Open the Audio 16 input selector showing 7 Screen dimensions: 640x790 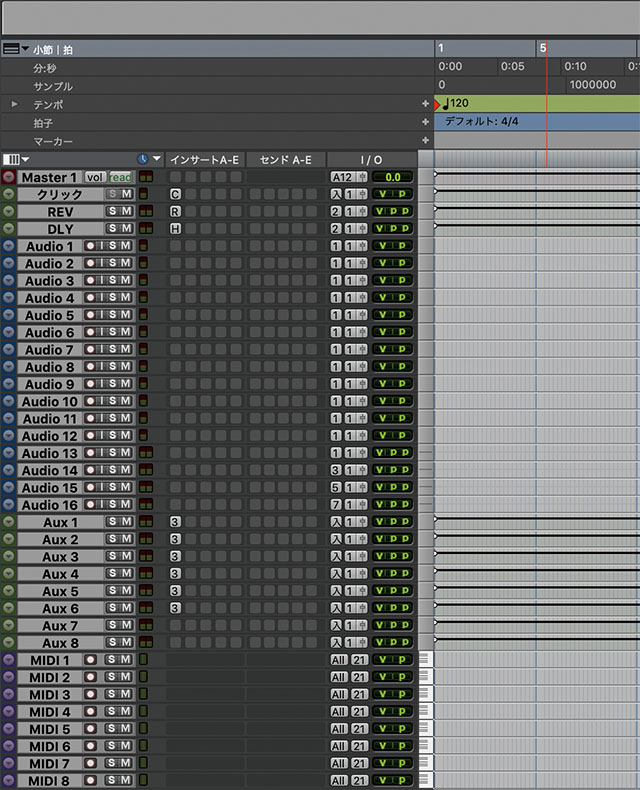pos(336,504)
